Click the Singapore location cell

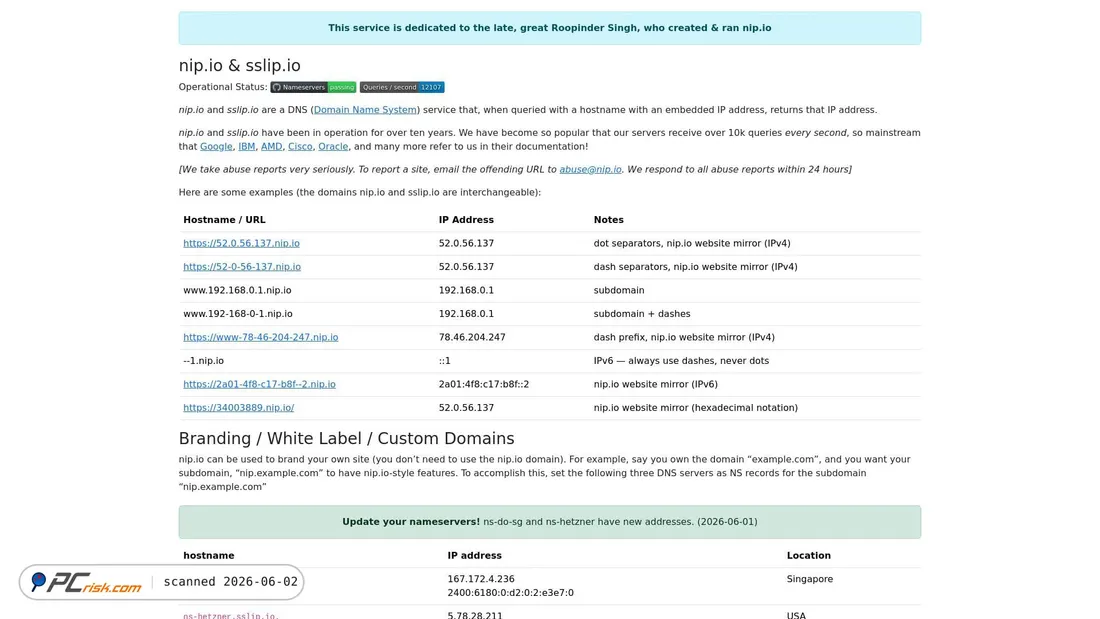coord(810,579)
